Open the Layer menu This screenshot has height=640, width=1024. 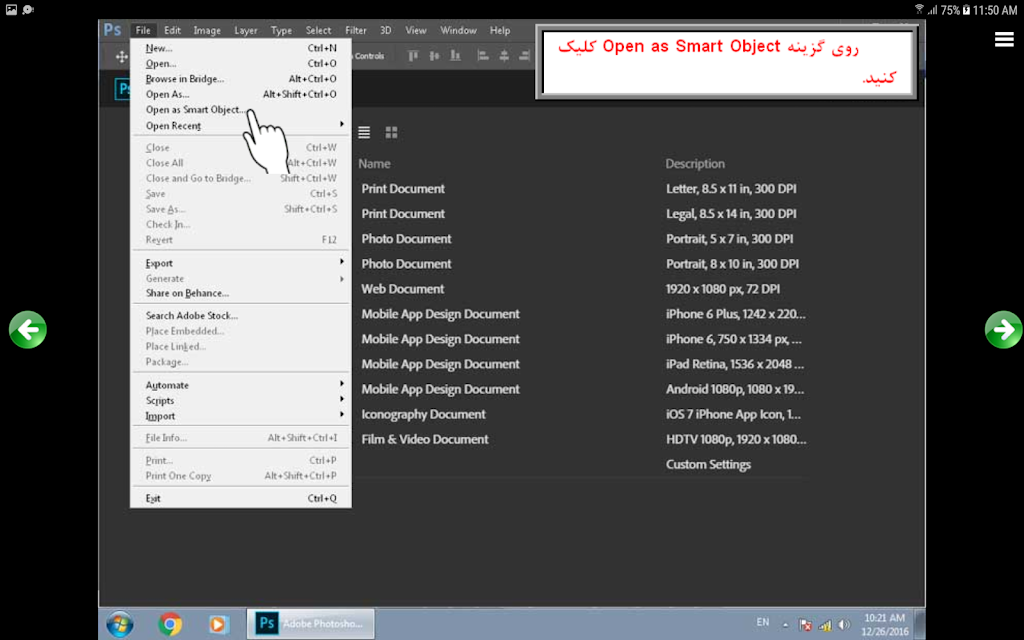[246, 30]
